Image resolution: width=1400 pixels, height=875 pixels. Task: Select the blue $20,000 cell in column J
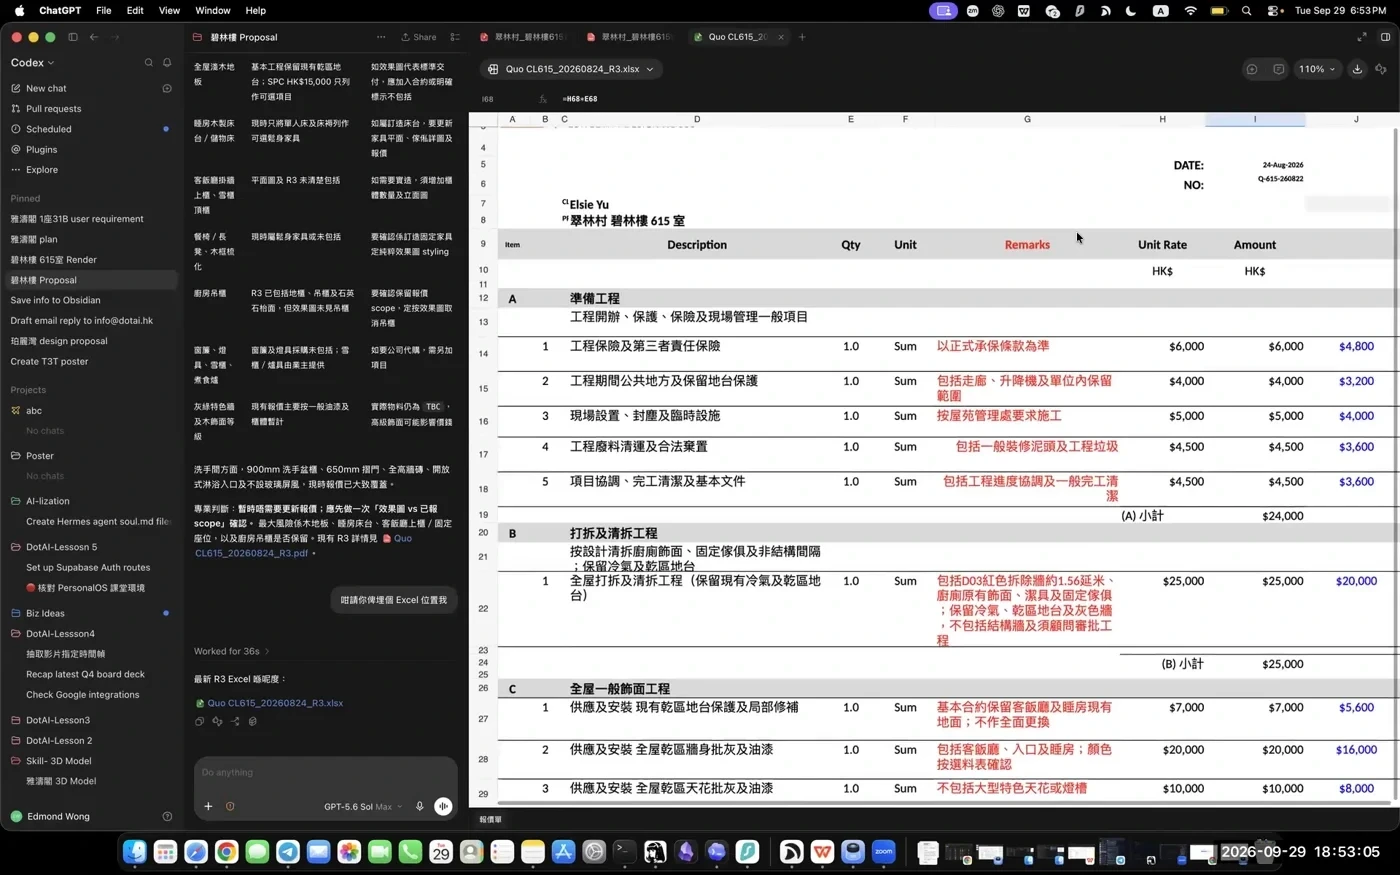1356,581
